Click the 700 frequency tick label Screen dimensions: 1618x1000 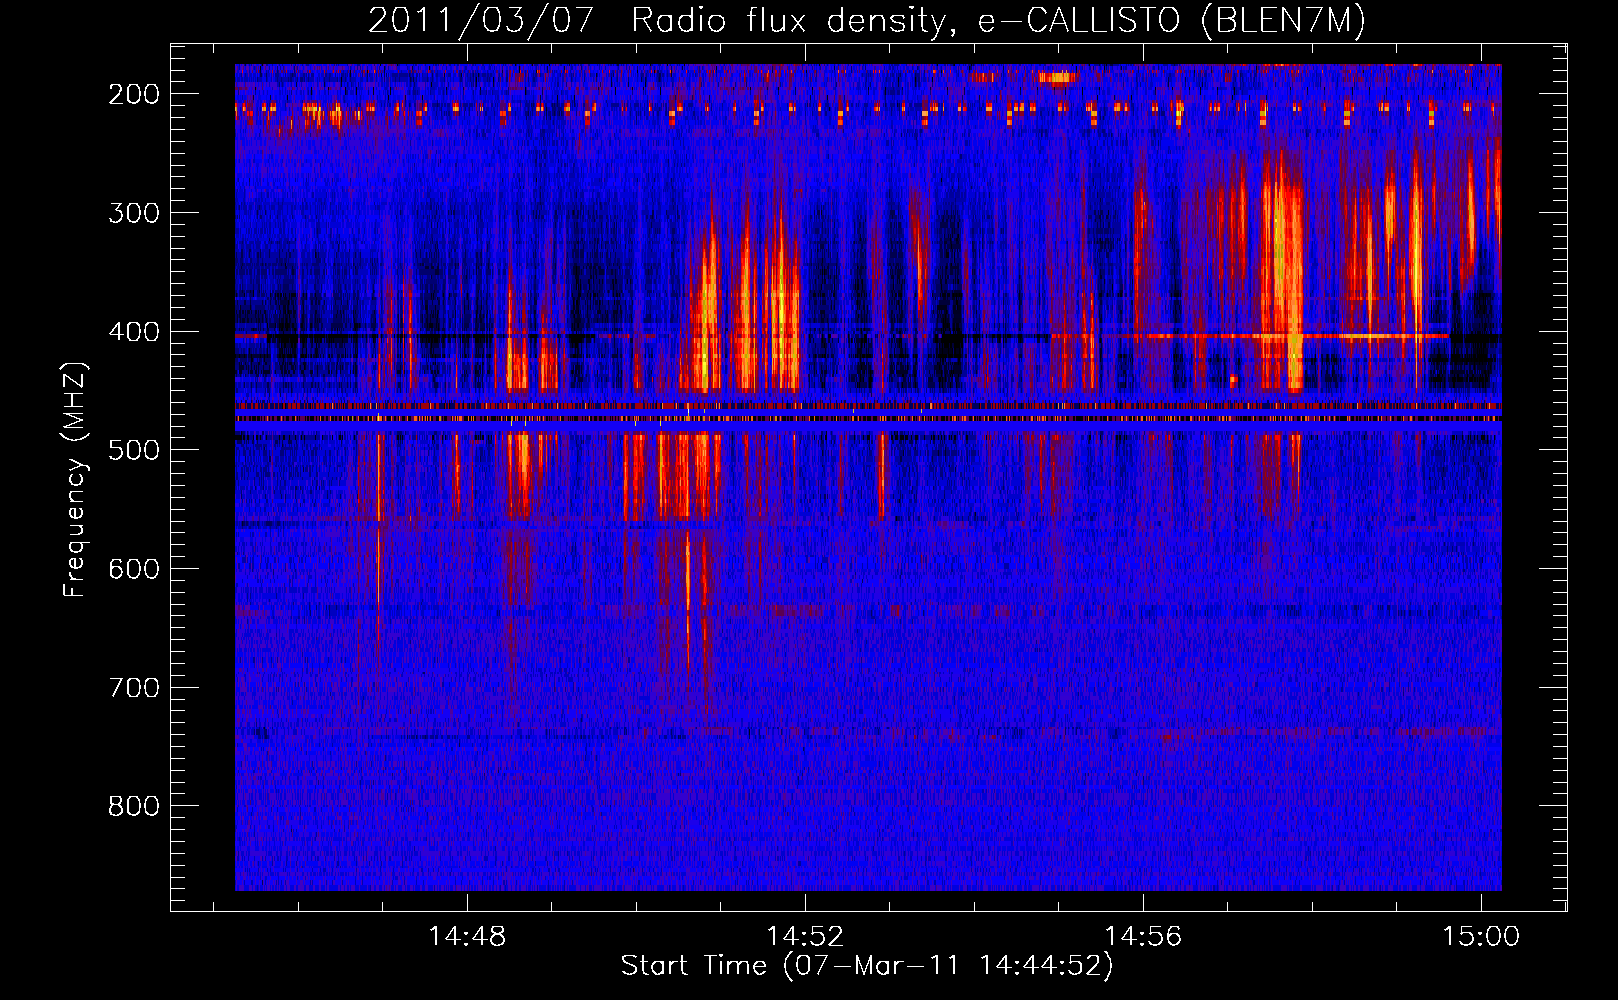134,688
